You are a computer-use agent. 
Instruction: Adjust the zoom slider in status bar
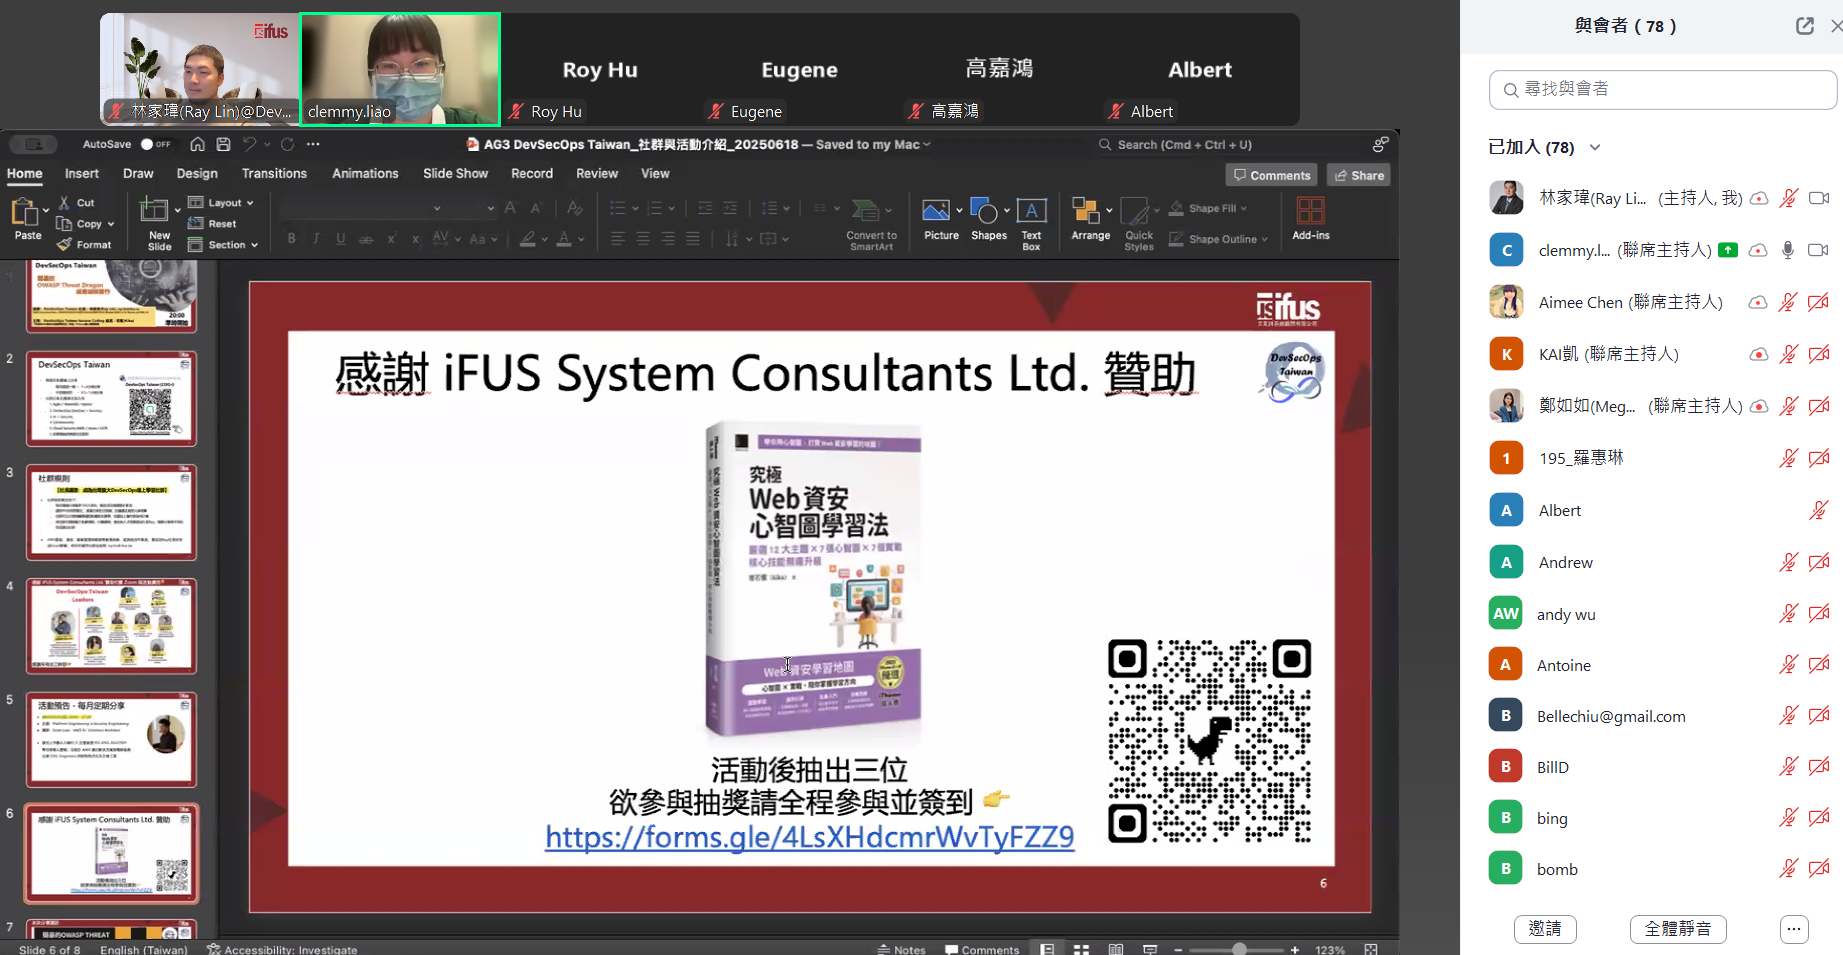[1239, 949]
